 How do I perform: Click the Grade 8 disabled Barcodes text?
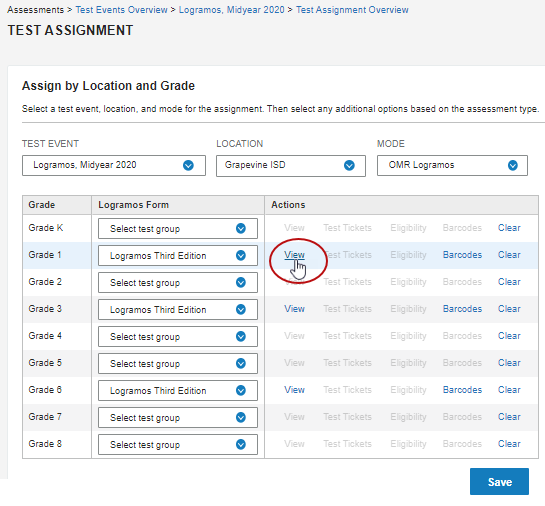[x=462, y=443]
